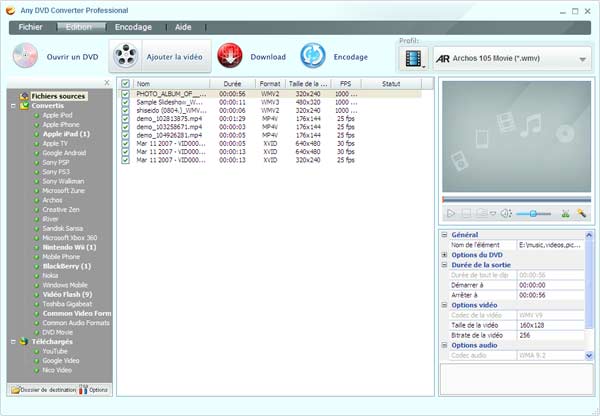Collapse the Téléchargés tree node

tap(13, 341)
